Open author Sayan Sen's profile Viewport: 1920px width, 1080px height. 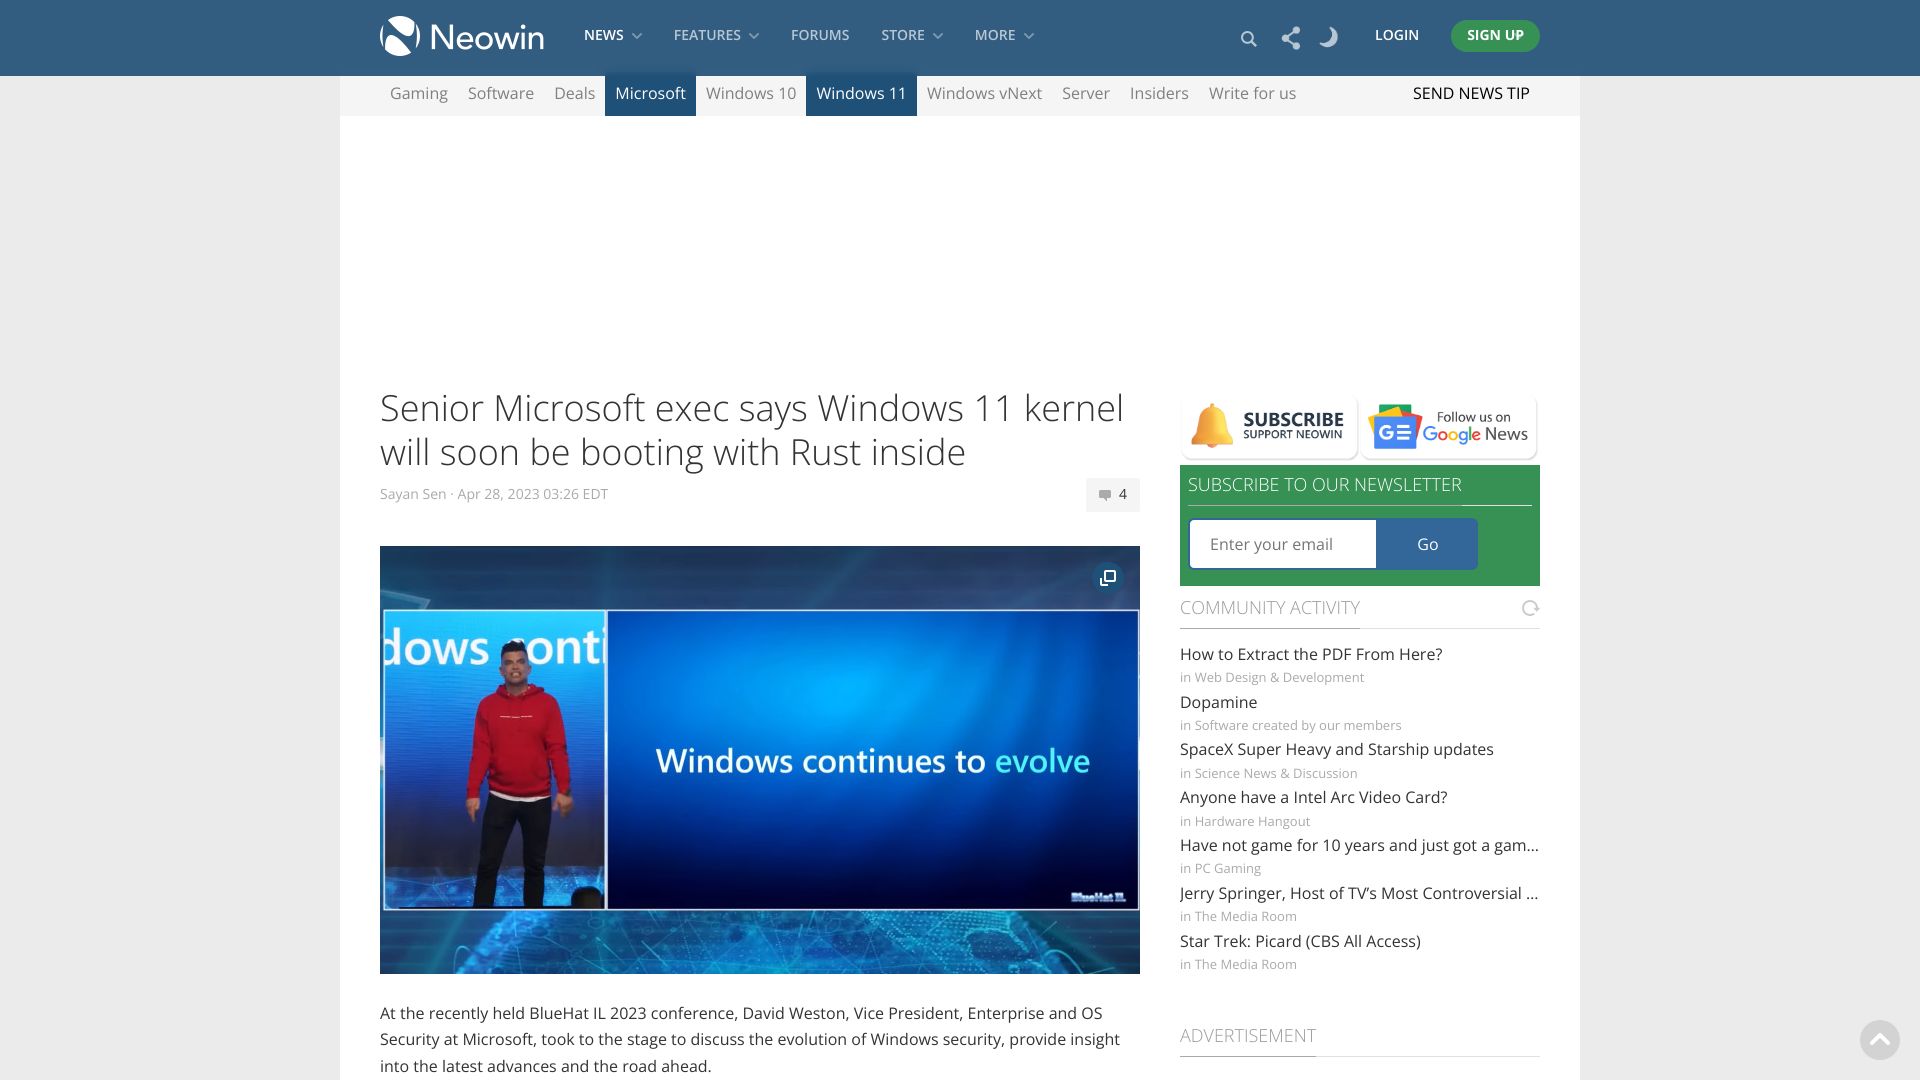(x=413, y=494)
